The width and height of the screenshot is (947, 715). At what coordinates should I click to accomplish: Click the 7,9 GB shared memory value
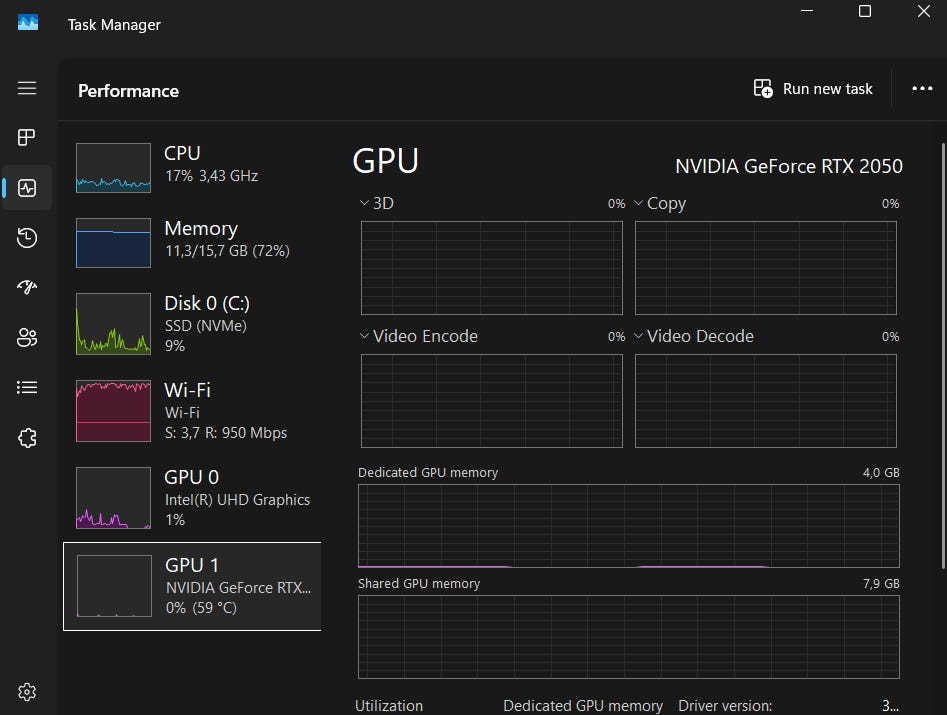(x=881, y=584)
